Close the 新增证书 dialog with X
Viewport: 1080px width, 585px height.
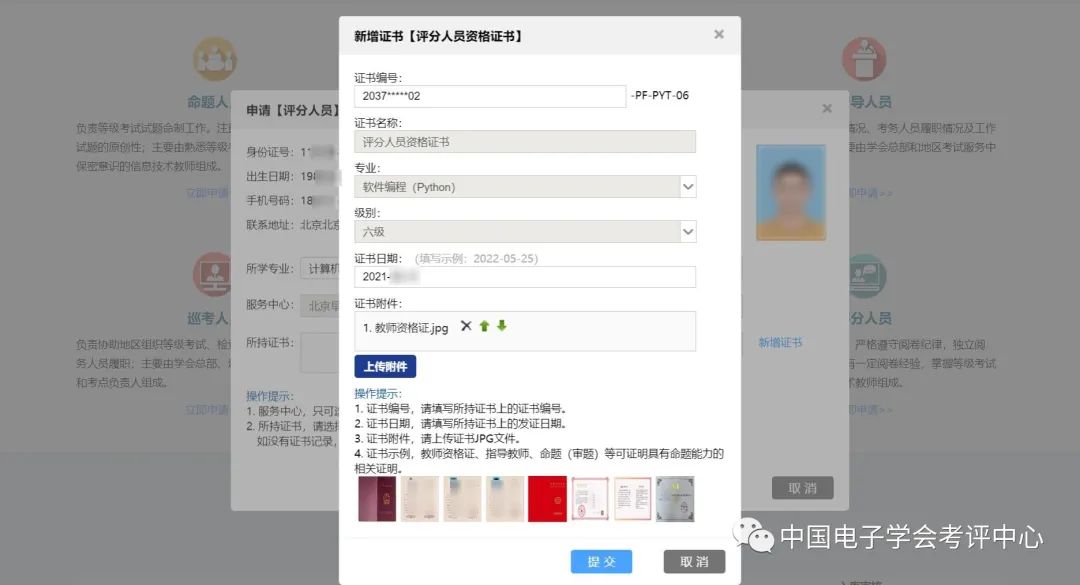pyautogui.click(x=718, y=34)
